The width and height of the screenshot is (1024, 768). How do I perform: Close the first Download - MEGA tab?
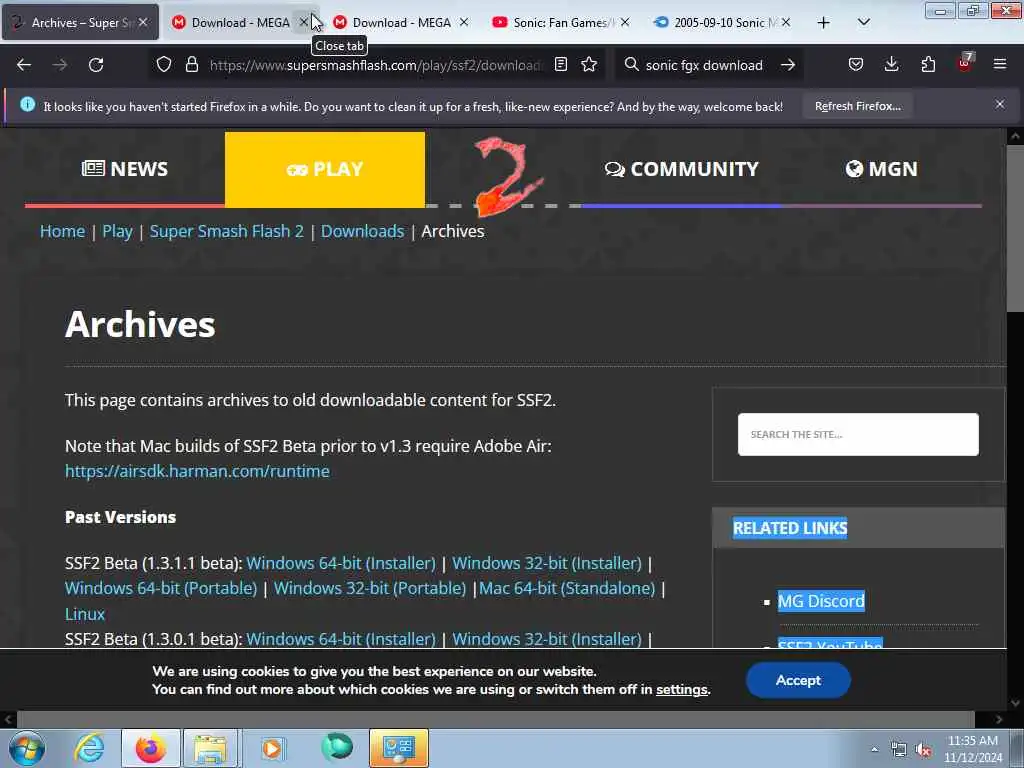point(304,23)
